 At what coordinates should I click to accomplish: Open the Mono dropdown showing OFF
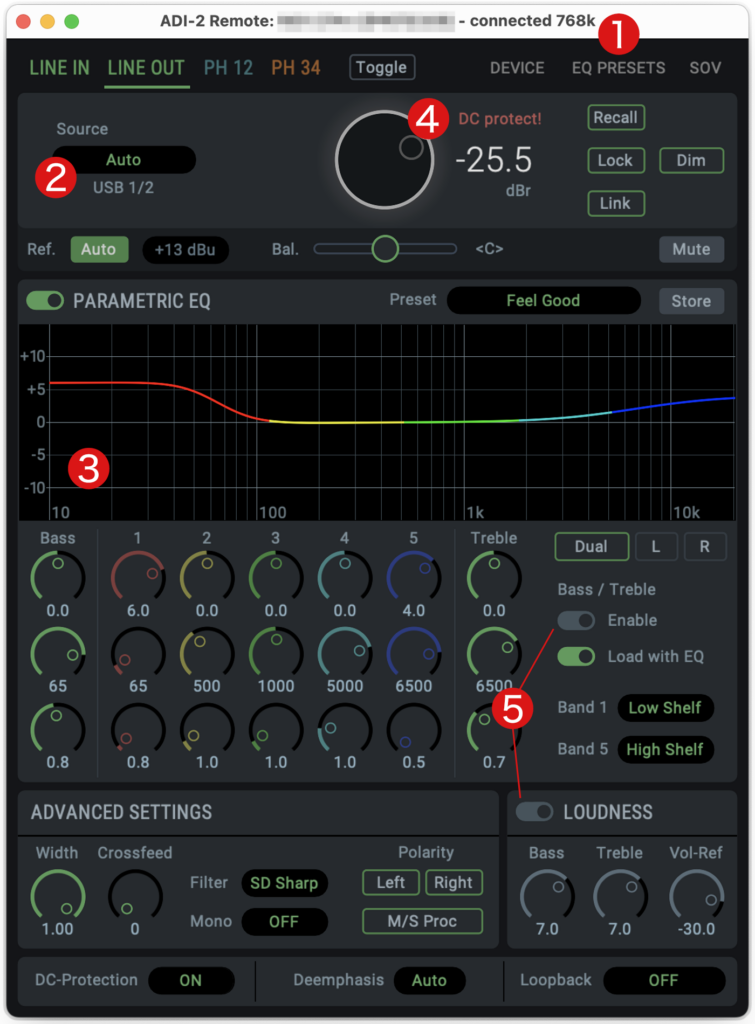(284, 921)
